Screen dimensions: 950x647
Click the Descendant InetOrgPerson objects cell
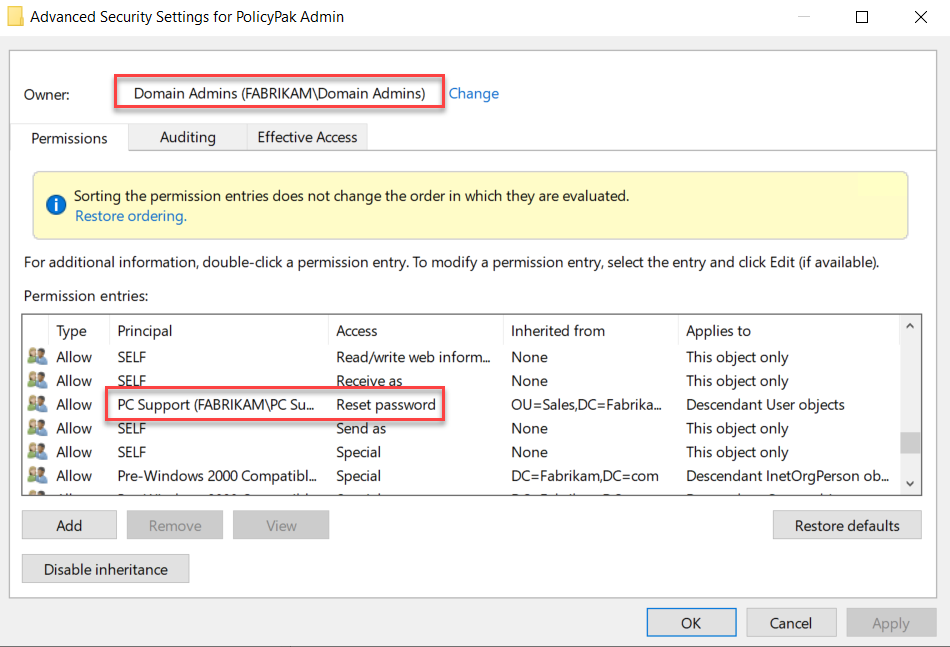[x=788, y=476]
